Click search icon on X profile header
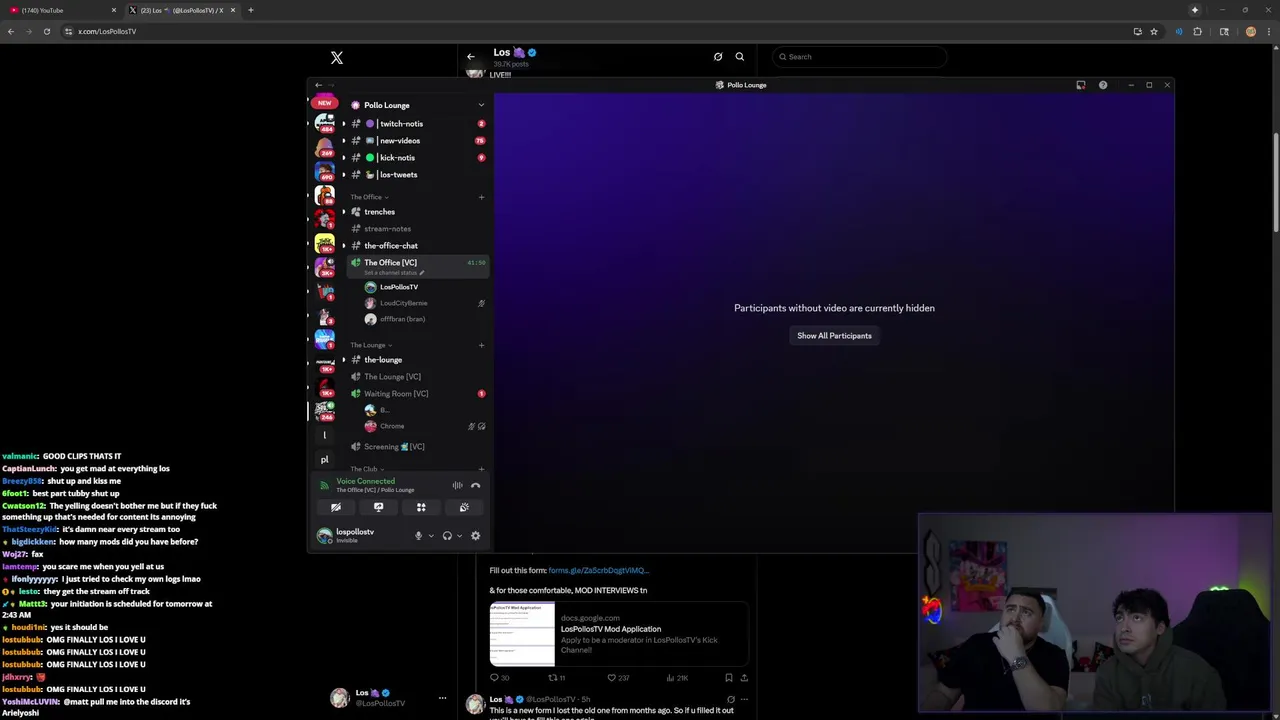1280x720 pixels. click(740, 57)
